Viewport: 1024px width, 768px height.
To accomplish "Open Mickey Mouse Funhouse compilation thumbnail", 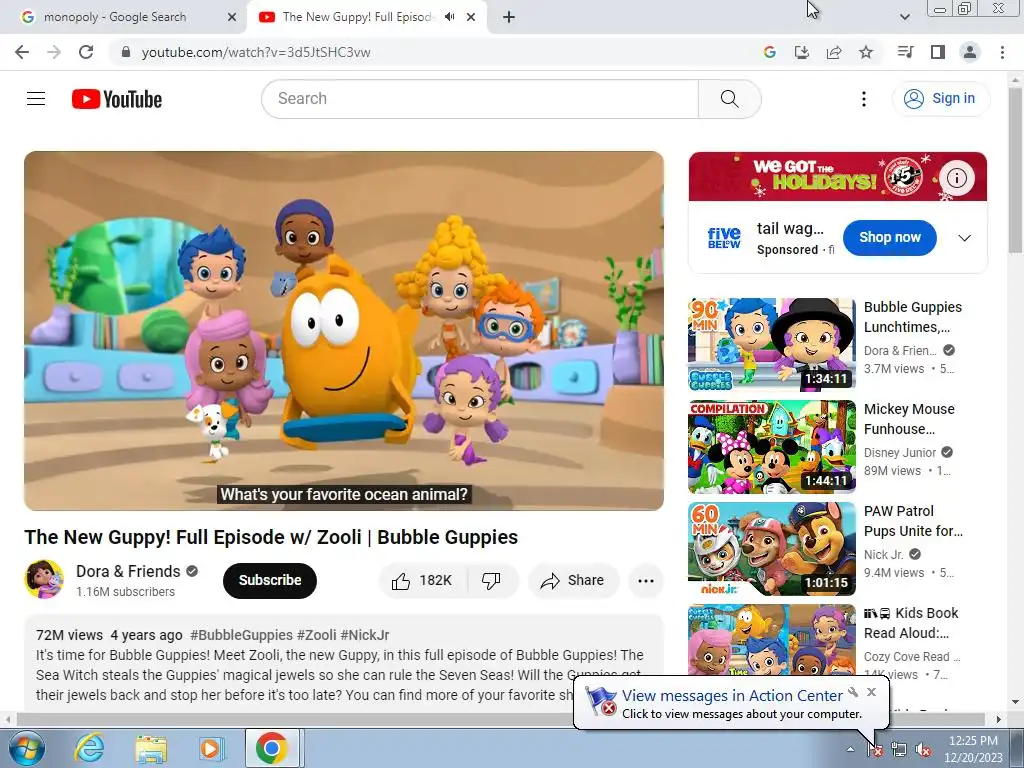I will coord(772,447).
